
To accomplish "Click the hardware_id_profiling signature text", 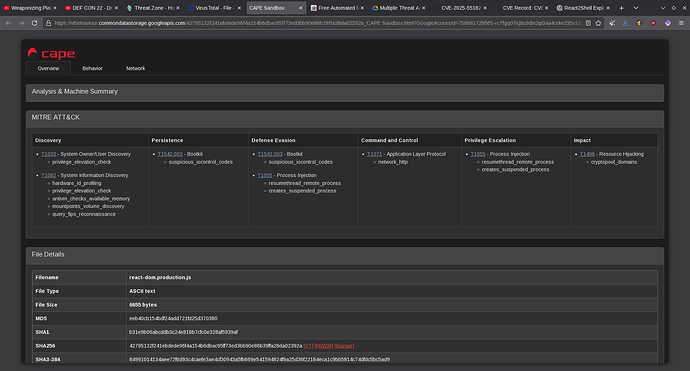I will pos(77,183).
